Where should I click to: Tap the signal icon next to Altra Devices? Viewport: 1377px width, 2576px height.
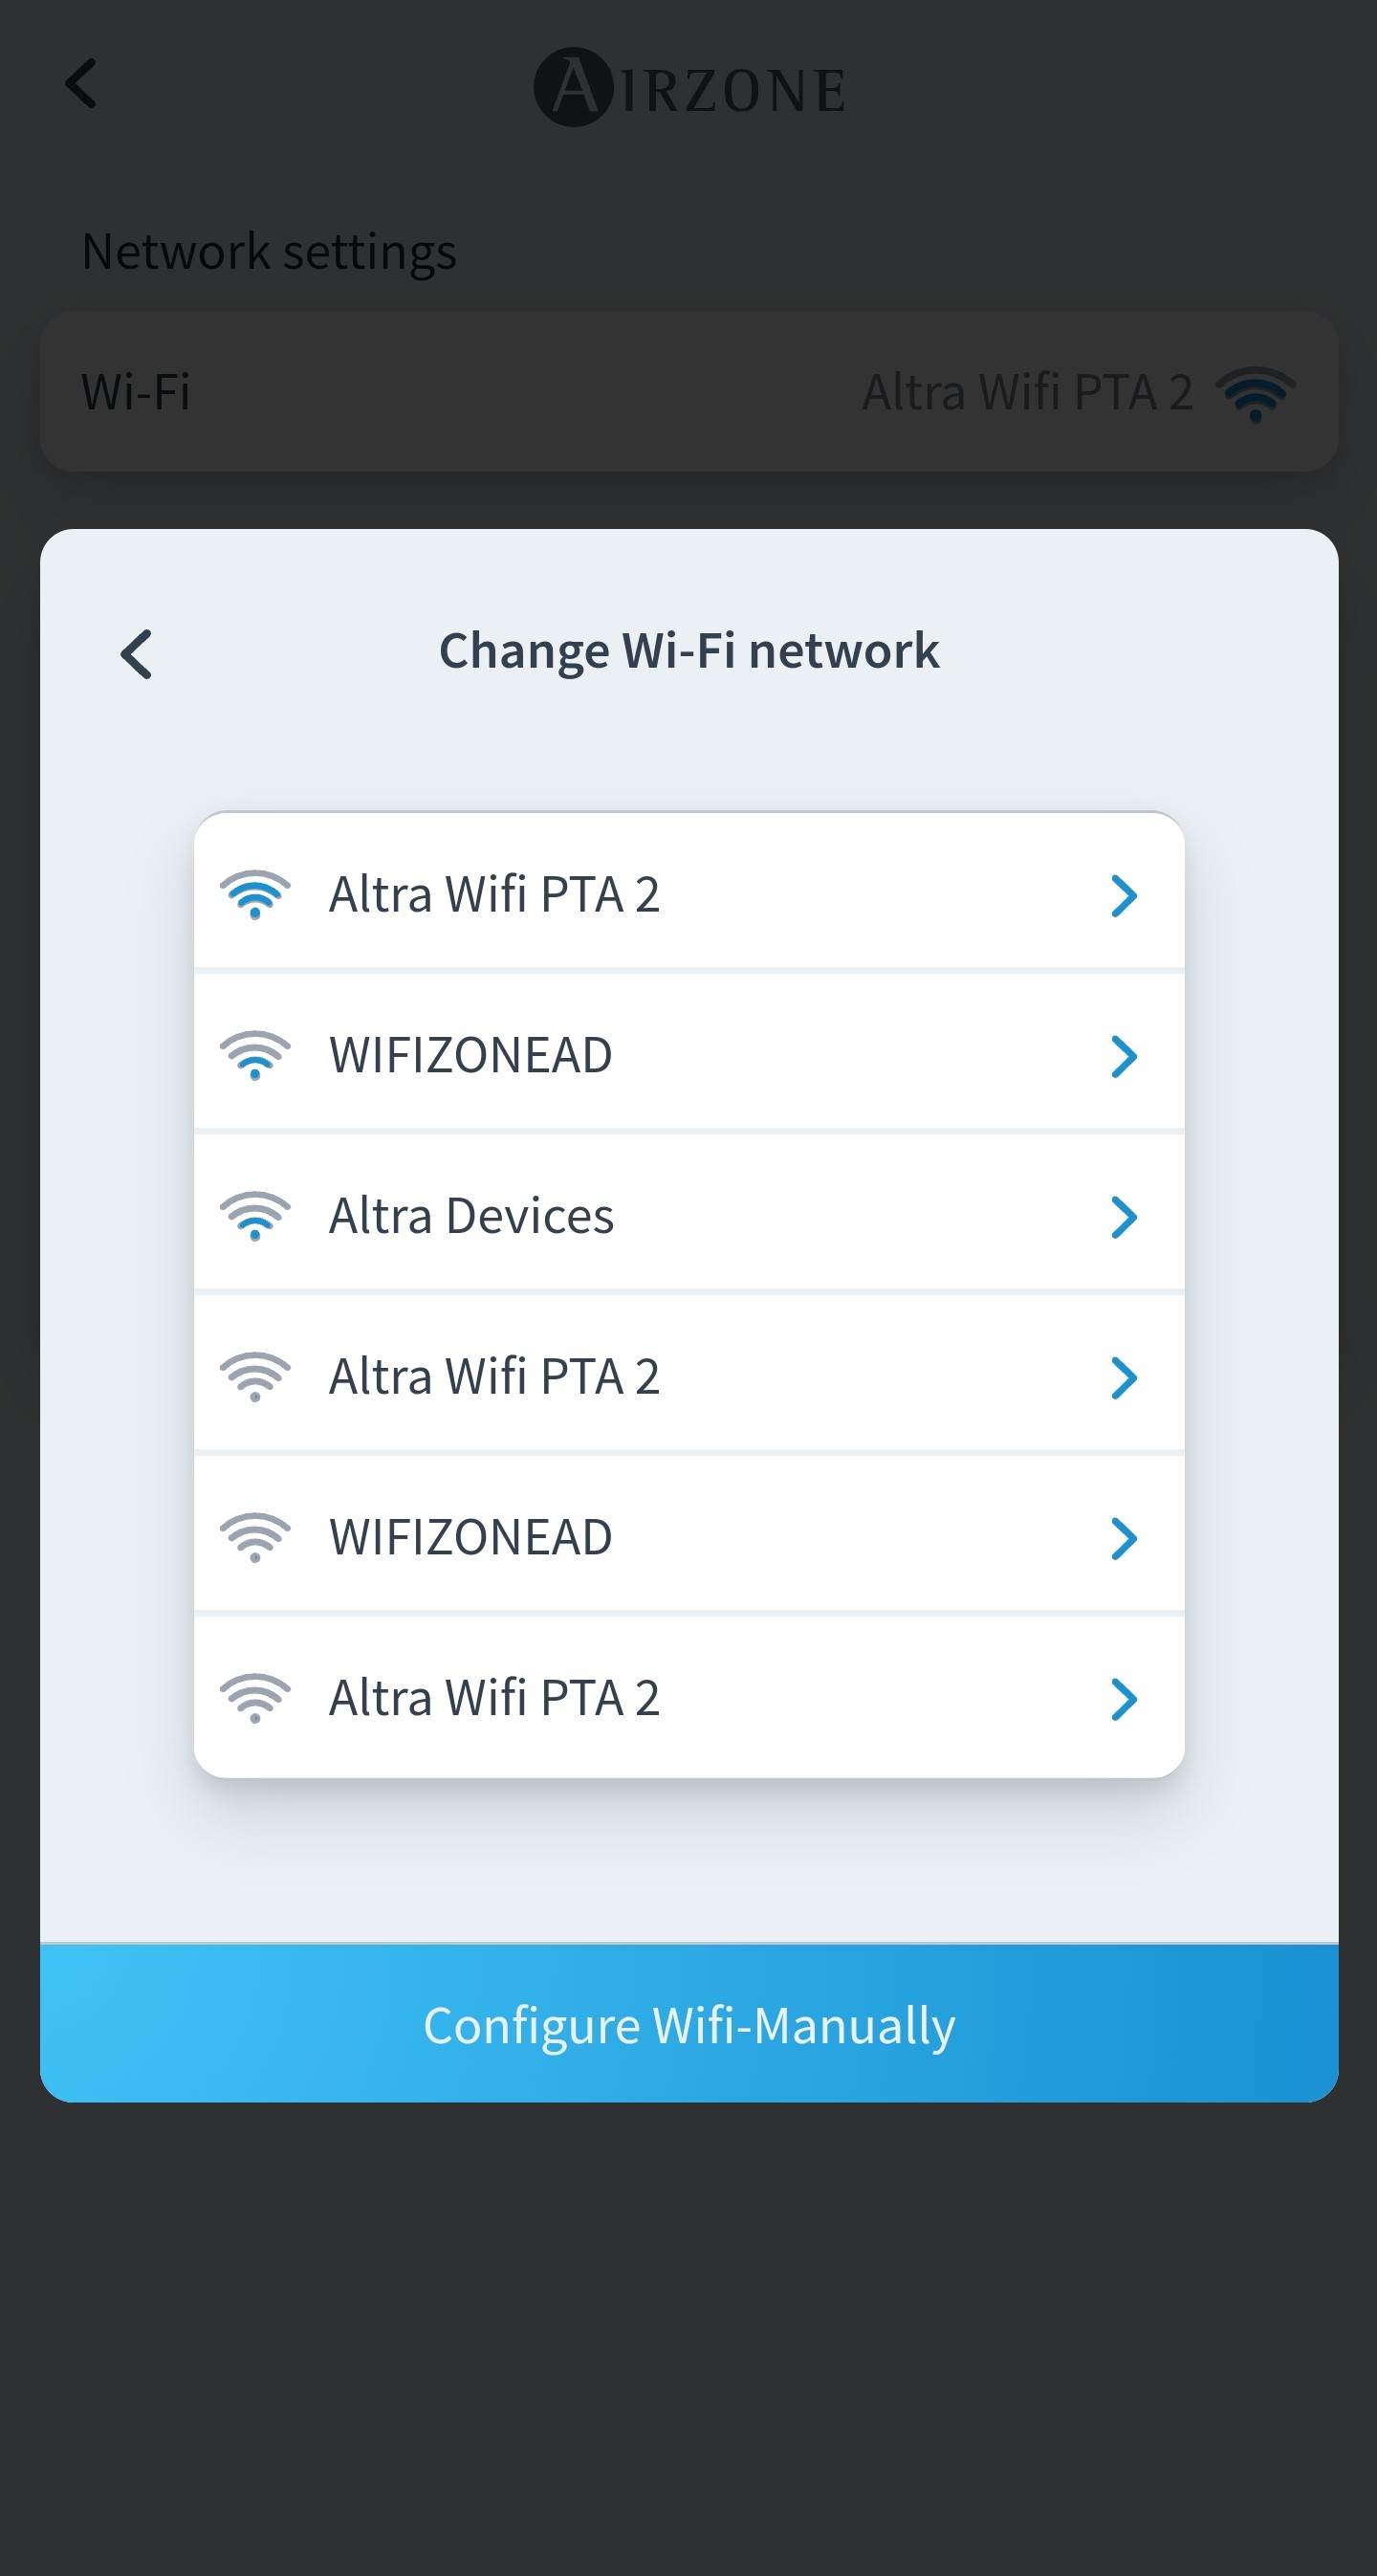(255, 1216)
